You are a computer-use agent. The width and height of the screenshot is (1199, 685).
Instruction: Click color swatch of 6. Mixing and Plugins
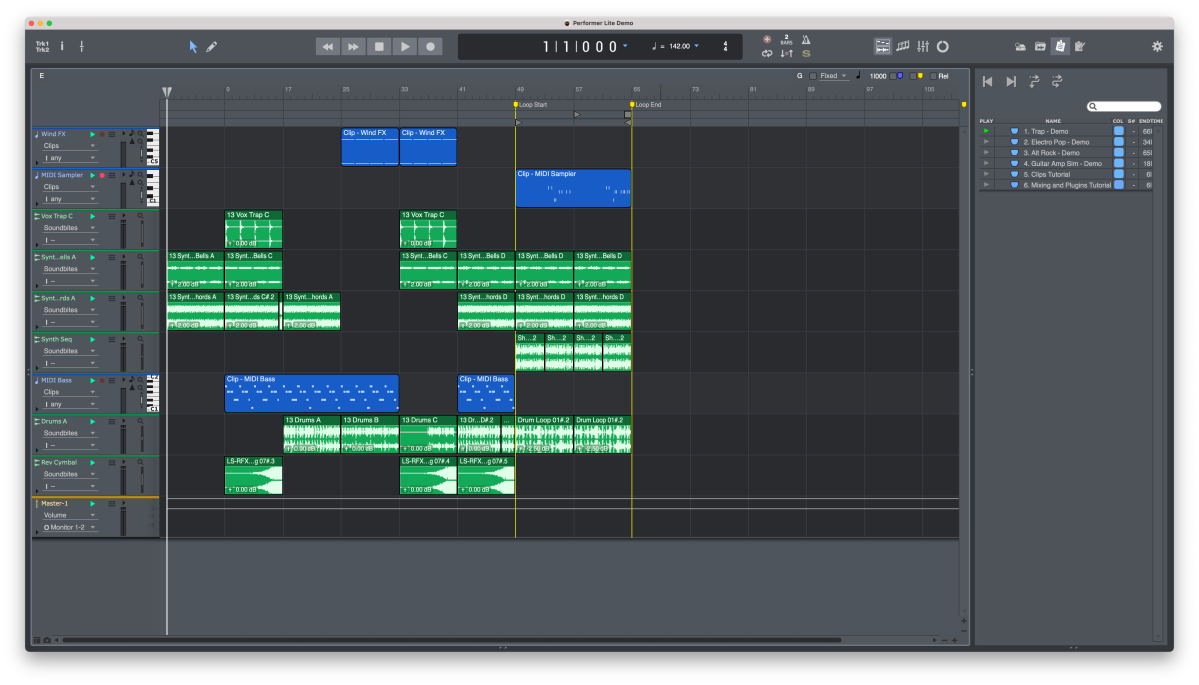[1119, 185]
